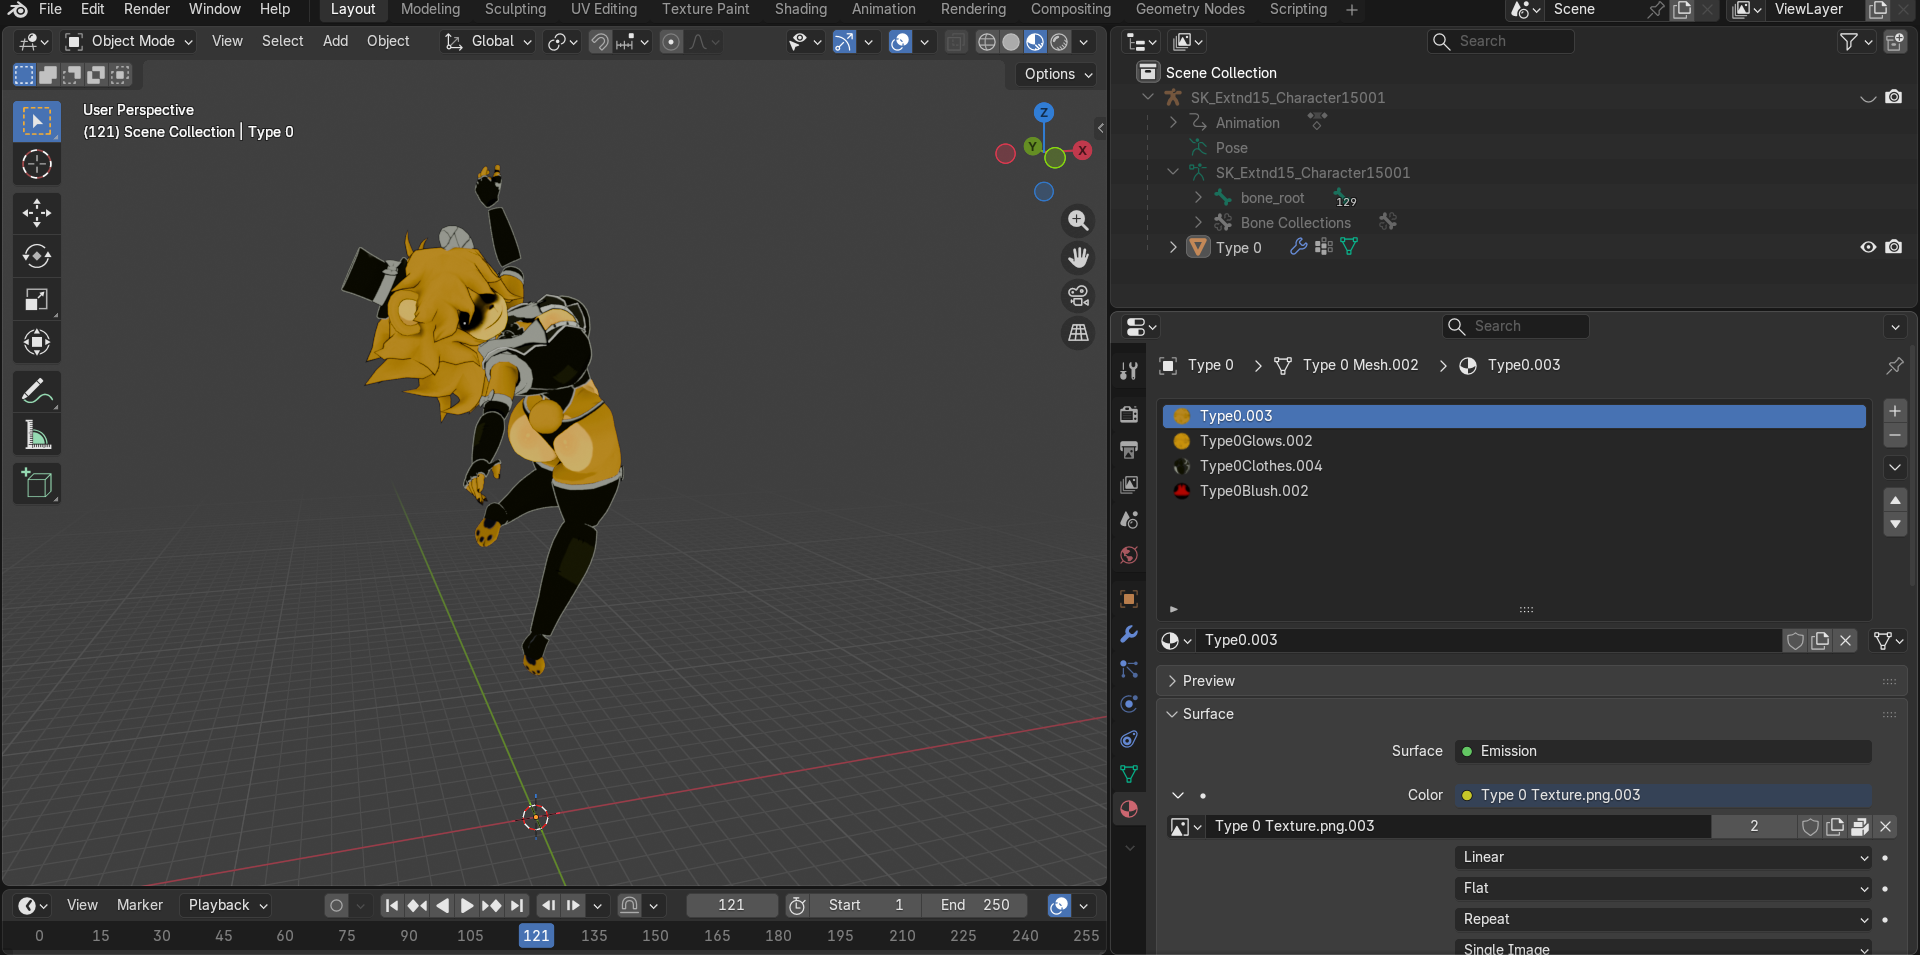Screen dimensions: 1920x955
Task: Activate the Scale tool
Action: (37, 299)
